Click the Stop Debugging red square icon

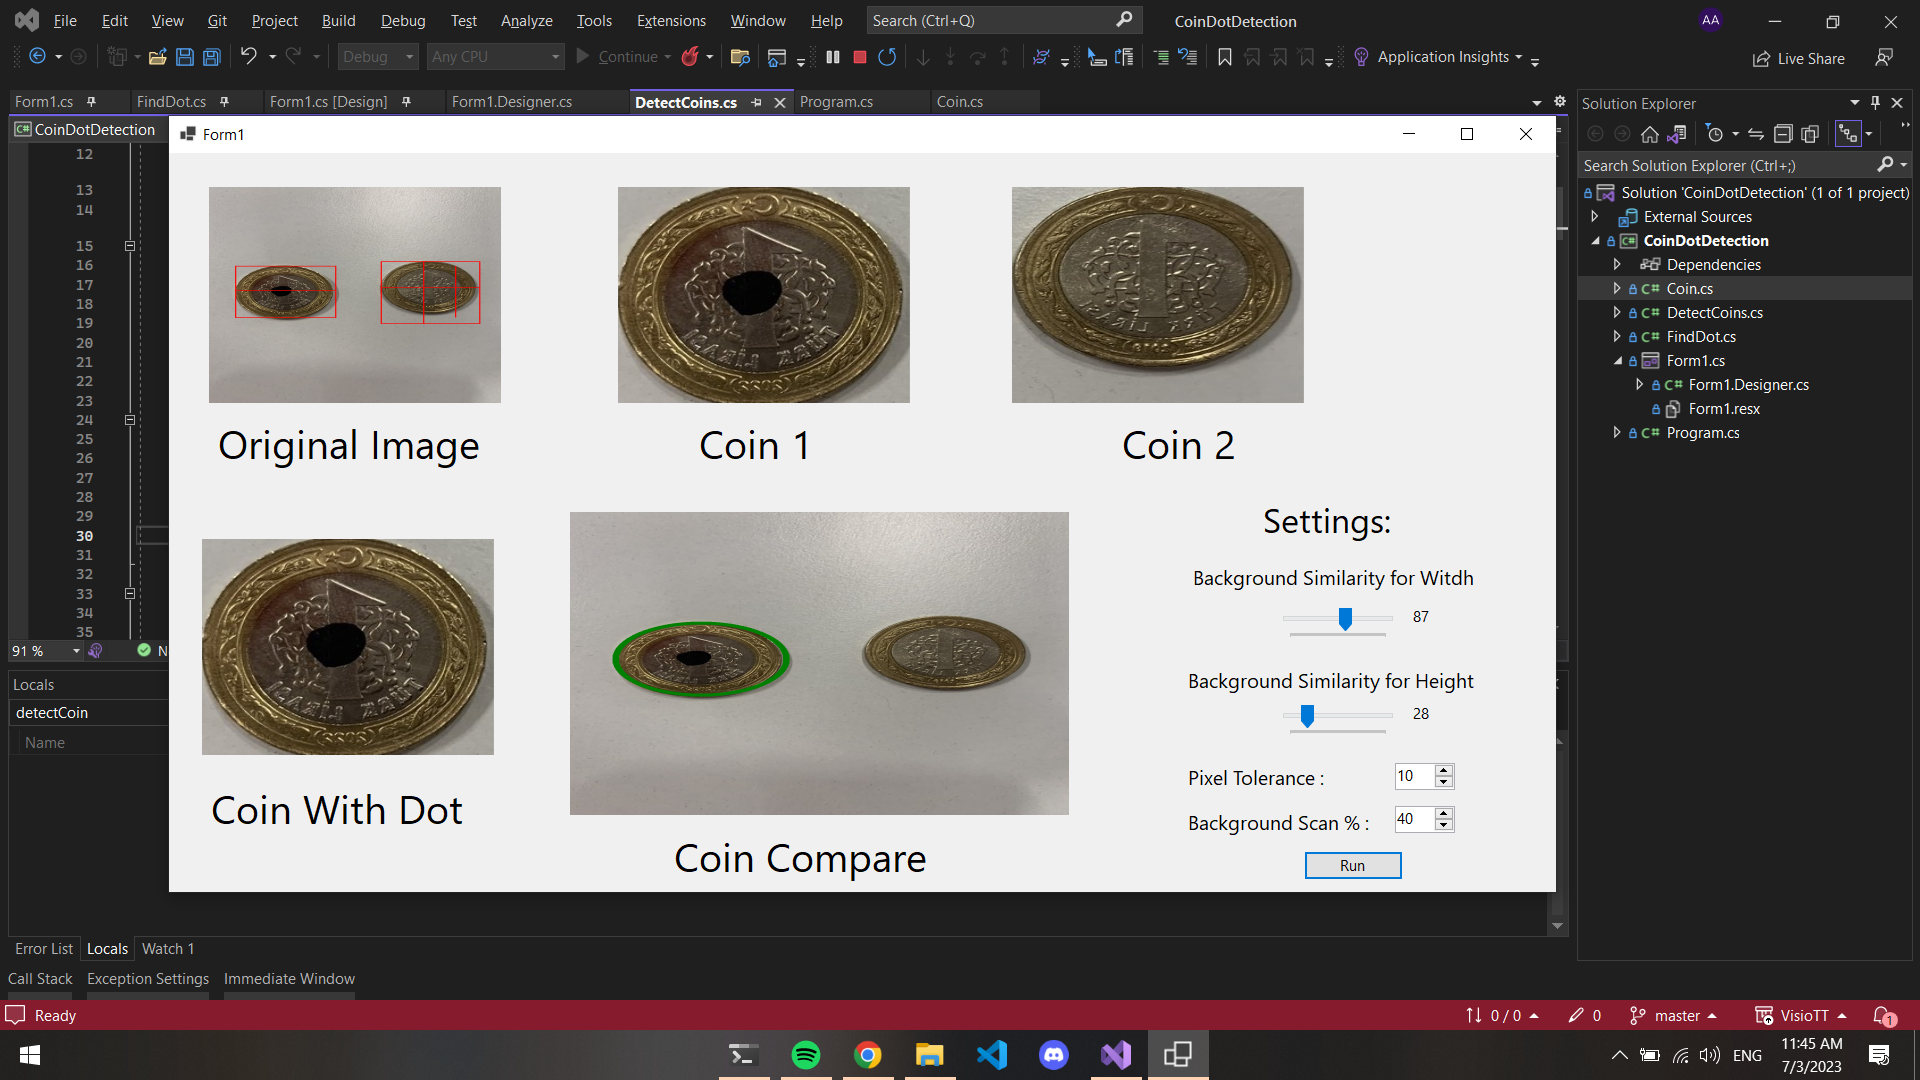tap(859, 57)
